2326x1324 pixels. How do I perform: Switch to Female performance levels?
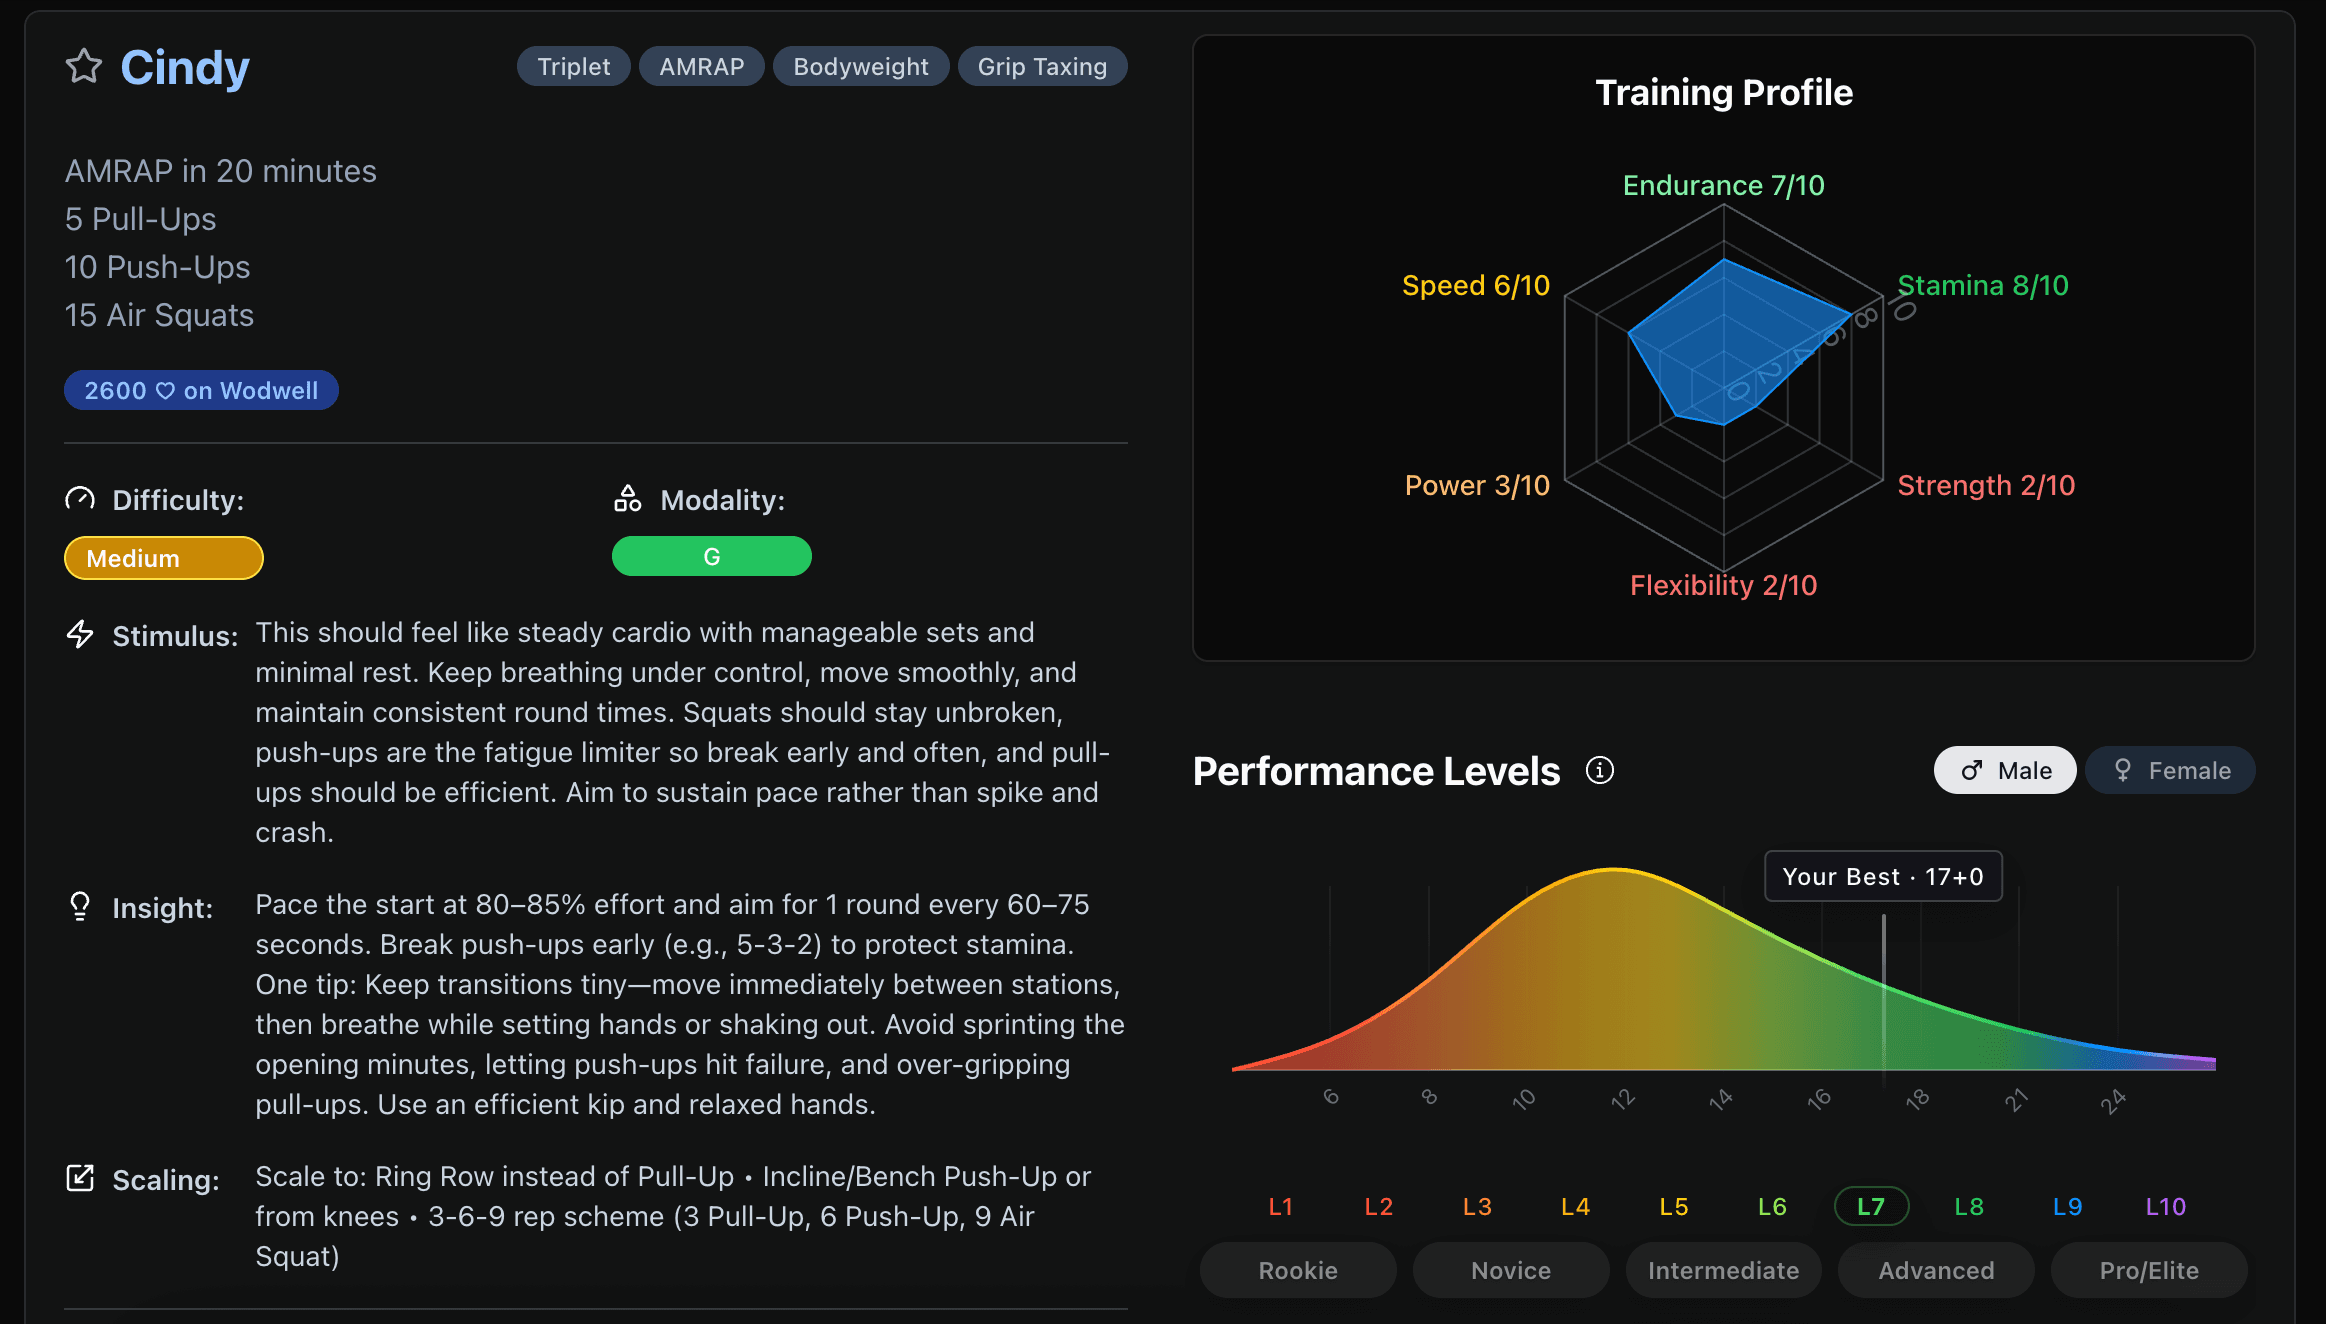[x=2169, y=770]
